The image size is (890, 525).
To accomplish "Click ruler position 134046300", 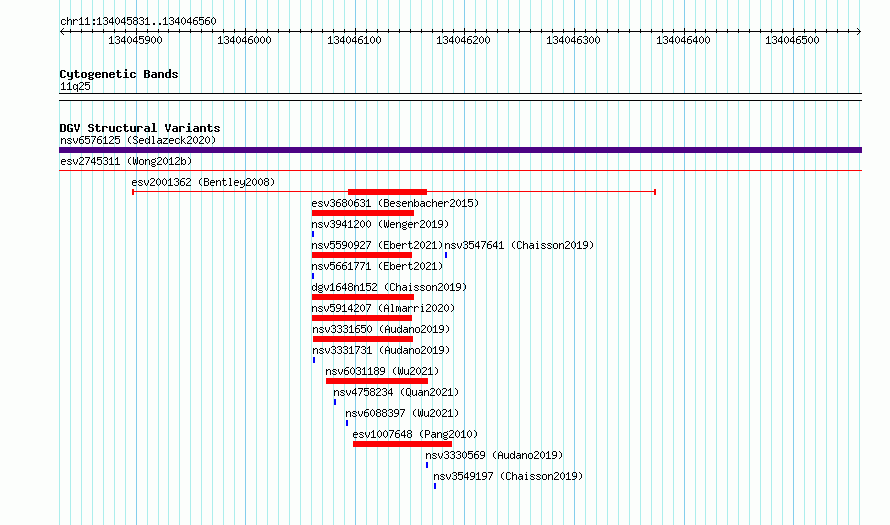I will coord(573,40).
